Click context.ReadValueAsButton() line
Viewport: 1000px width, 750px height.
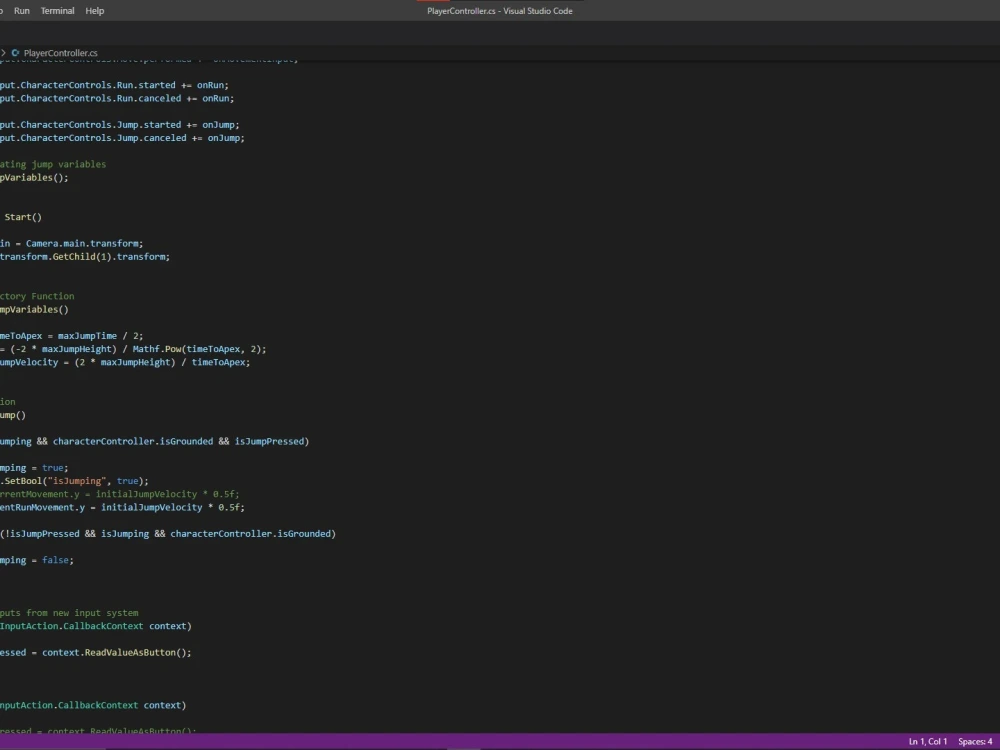96,652
